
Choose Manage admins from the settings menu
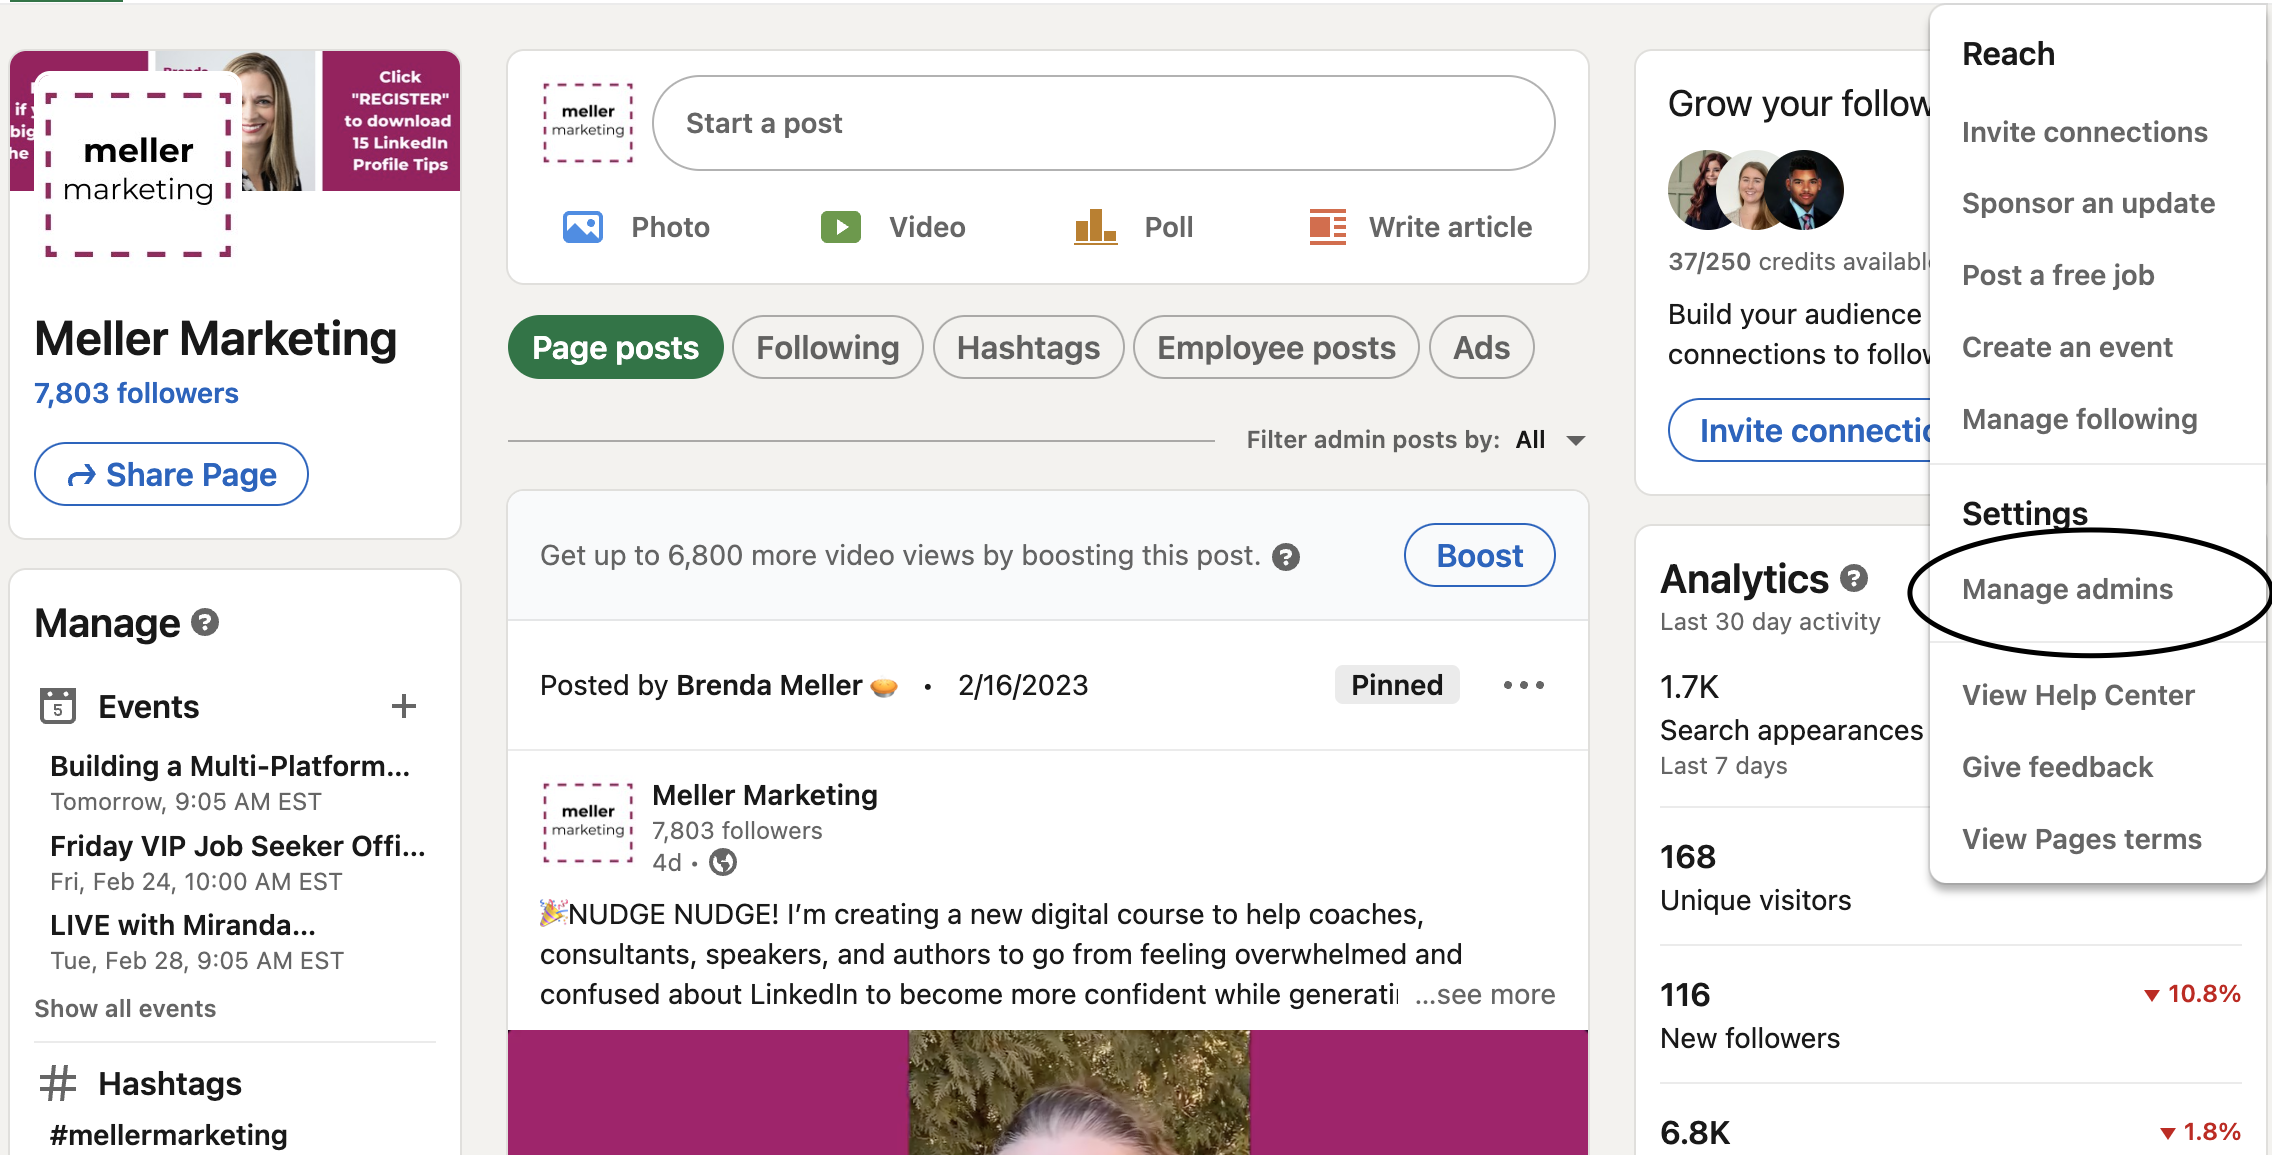tap(2067, 590)
